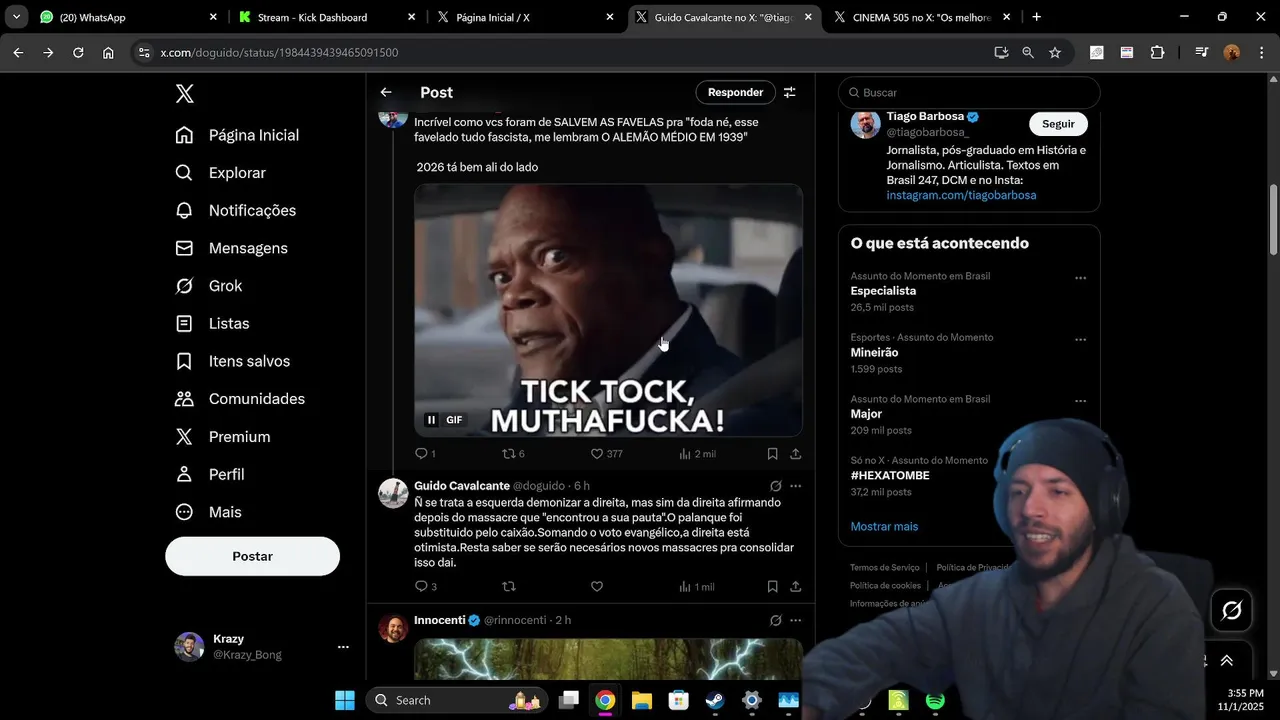Screen dimensions: 1280x720
Task: Open Chrome extensions puzzle icon
Action: (1157, 53)
